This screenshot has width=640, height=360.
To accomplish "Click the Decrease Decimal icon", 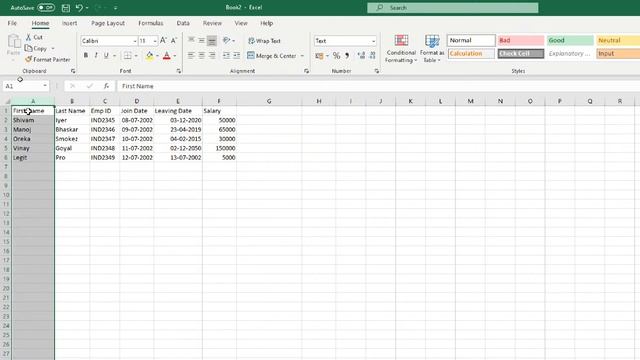I will [x=372, y=56].
